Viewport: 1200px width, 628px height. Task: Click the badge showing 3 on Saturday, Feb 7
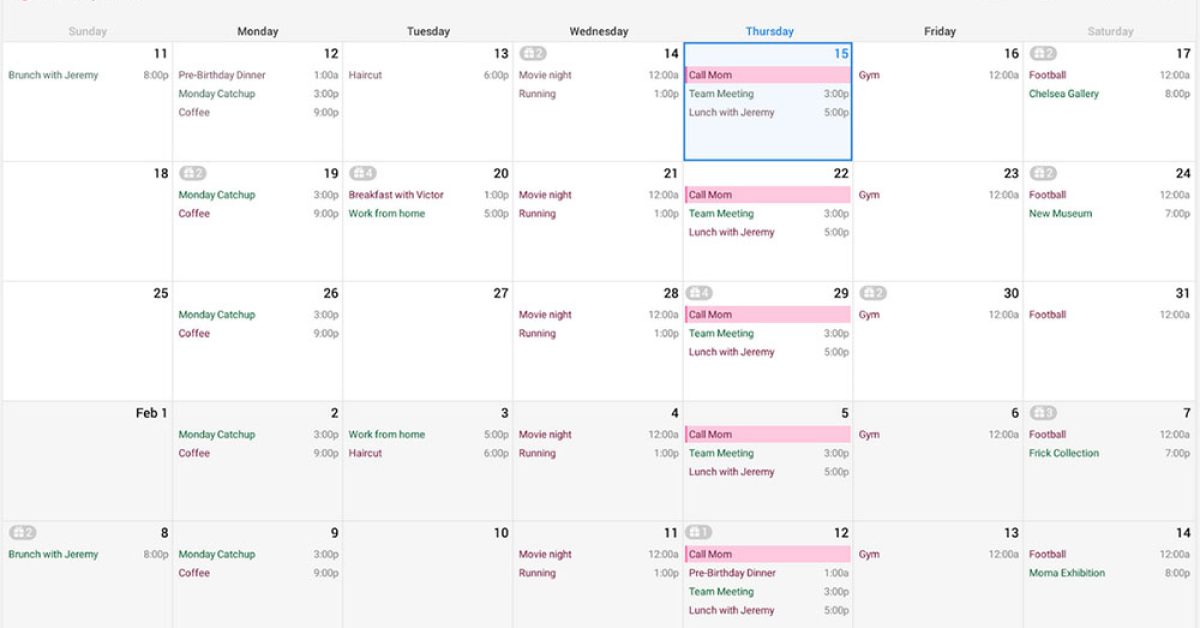1043,413
